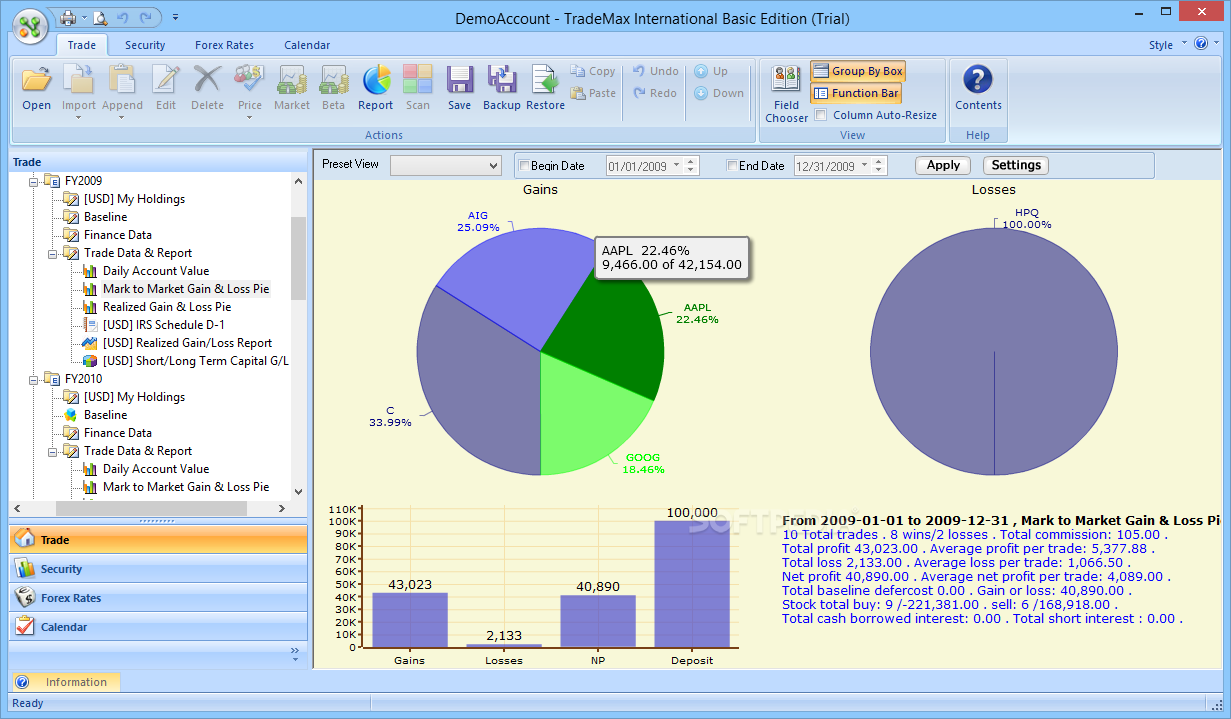The image size is (1231, 719).
Task: Select the Trade ribbon tab
Action: pos(82,45)
